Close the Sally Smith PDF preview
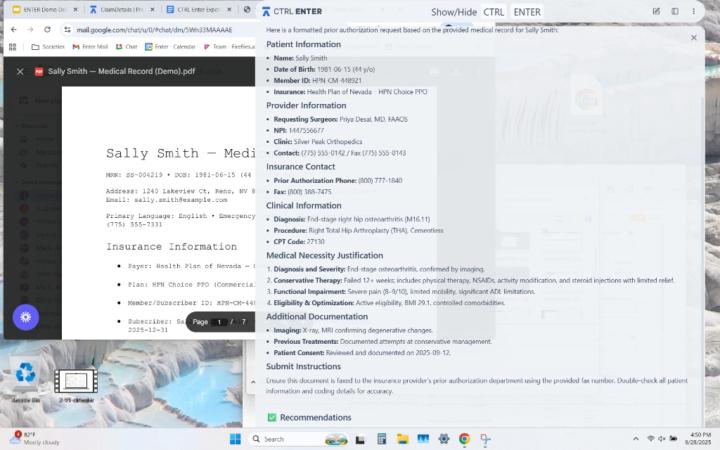This screenshot has width=720, height=450. [x=20, y=72]
